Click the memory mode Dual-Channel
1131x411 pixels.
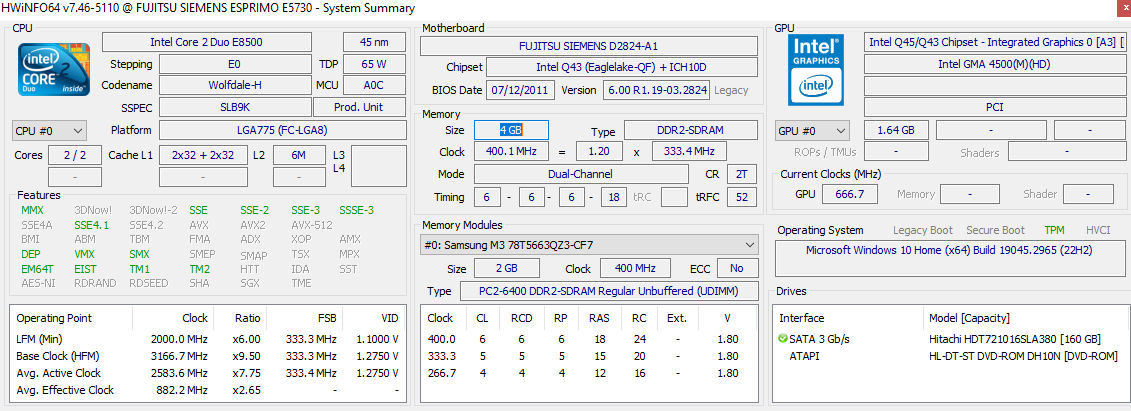coord(581,174)
